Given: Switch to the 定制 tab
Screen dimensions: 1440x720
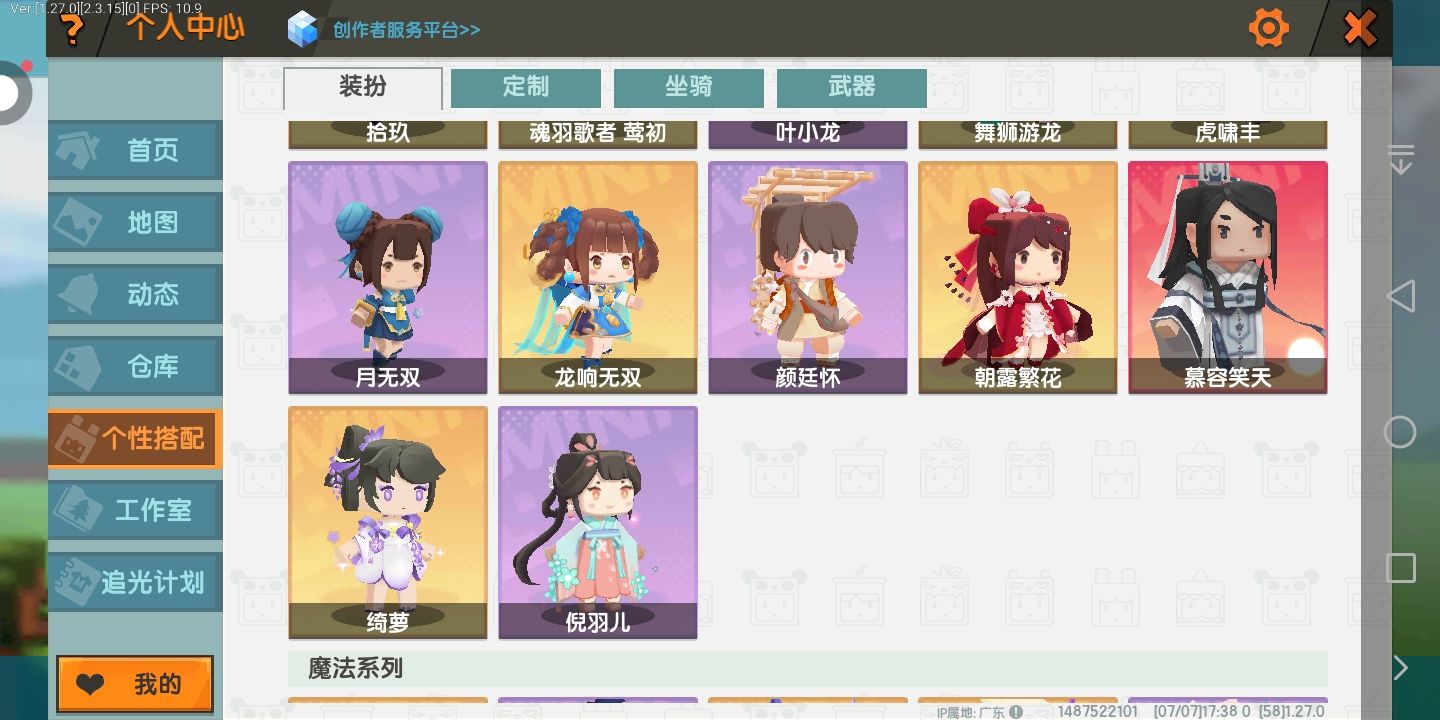Looking at the screenshot, I should (526, 87).
